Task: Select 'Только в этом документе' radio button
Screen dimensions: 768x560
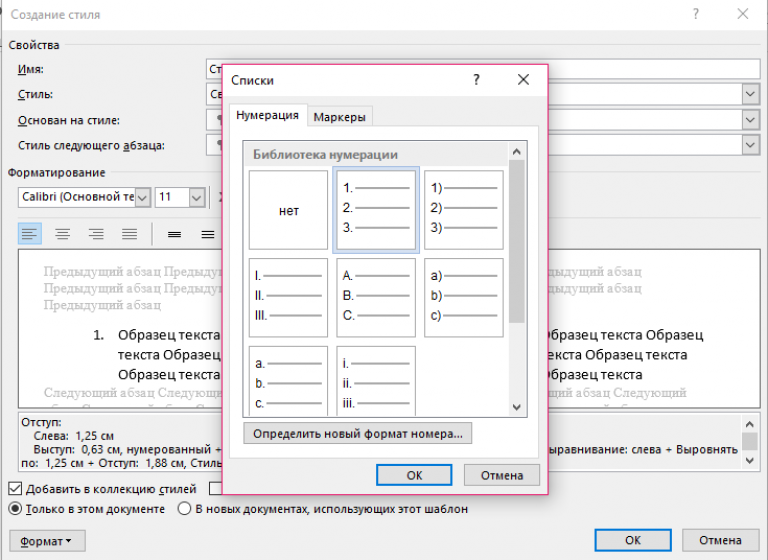Action: pos(16,508)
